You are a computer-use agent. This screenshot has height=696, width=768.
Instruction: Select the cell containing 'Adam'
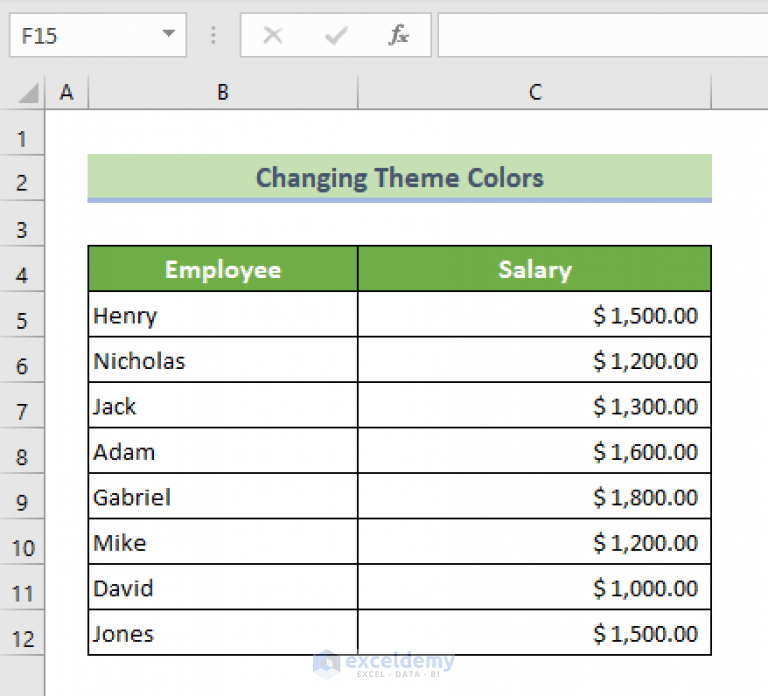(223, 451)
